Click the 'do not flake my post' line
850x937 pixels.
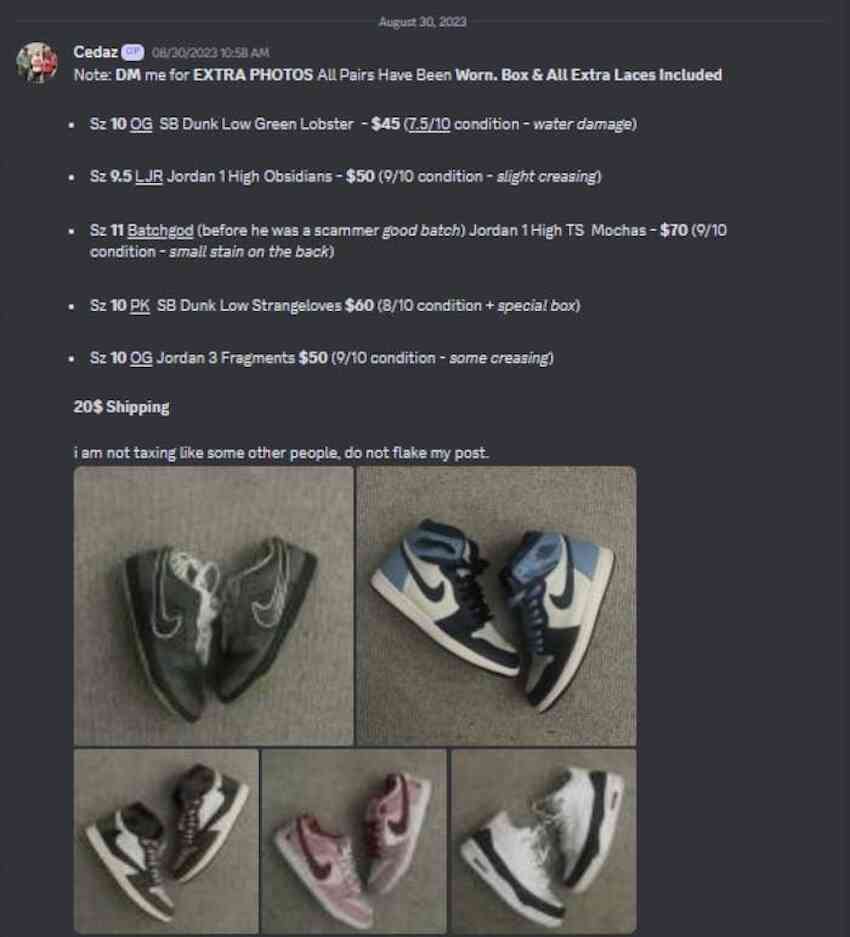281,452
